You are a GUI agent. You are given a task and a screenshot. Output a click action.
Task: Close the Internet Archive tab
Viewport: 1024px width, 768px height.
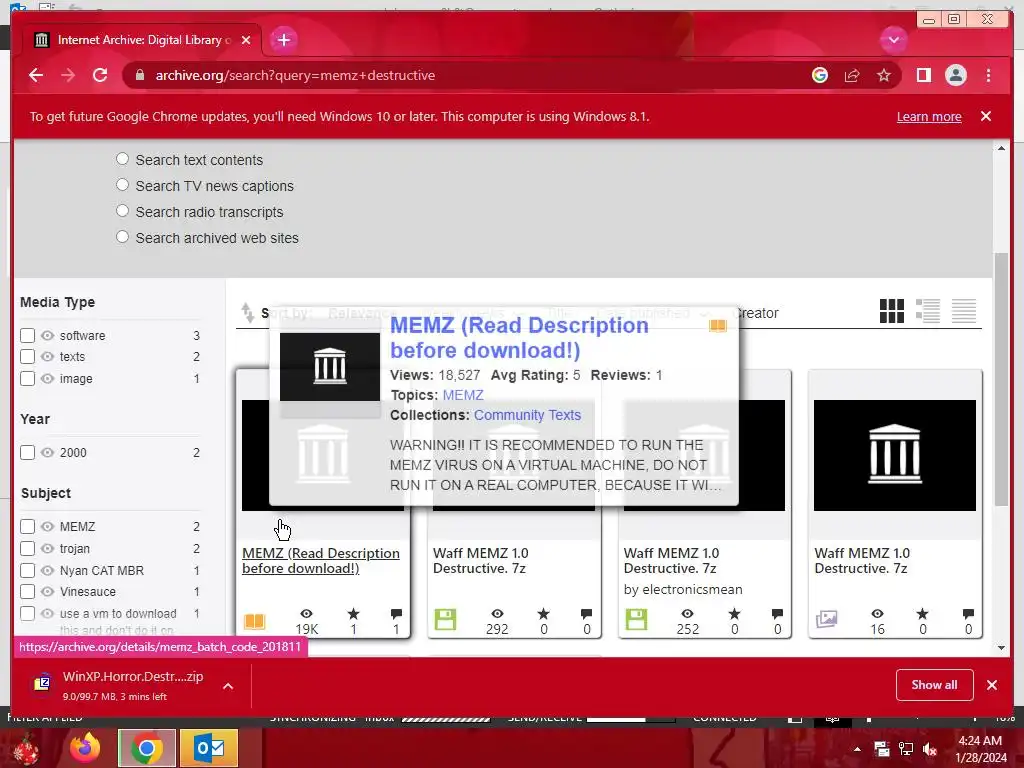coord(246,40)
